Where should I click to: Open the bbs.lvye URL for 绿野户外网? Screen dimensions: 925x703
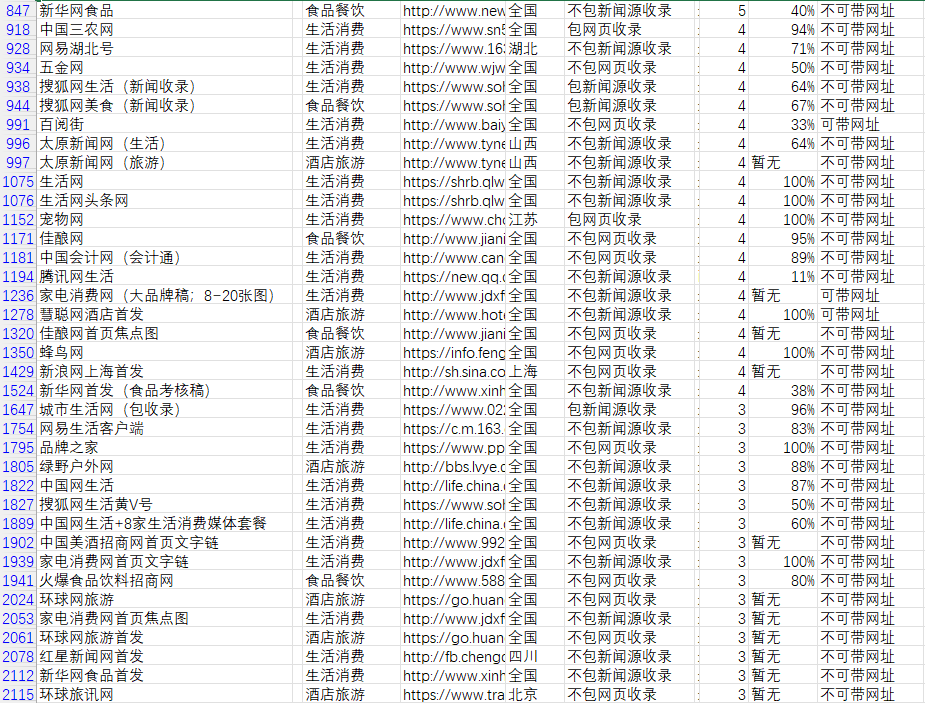454,467
